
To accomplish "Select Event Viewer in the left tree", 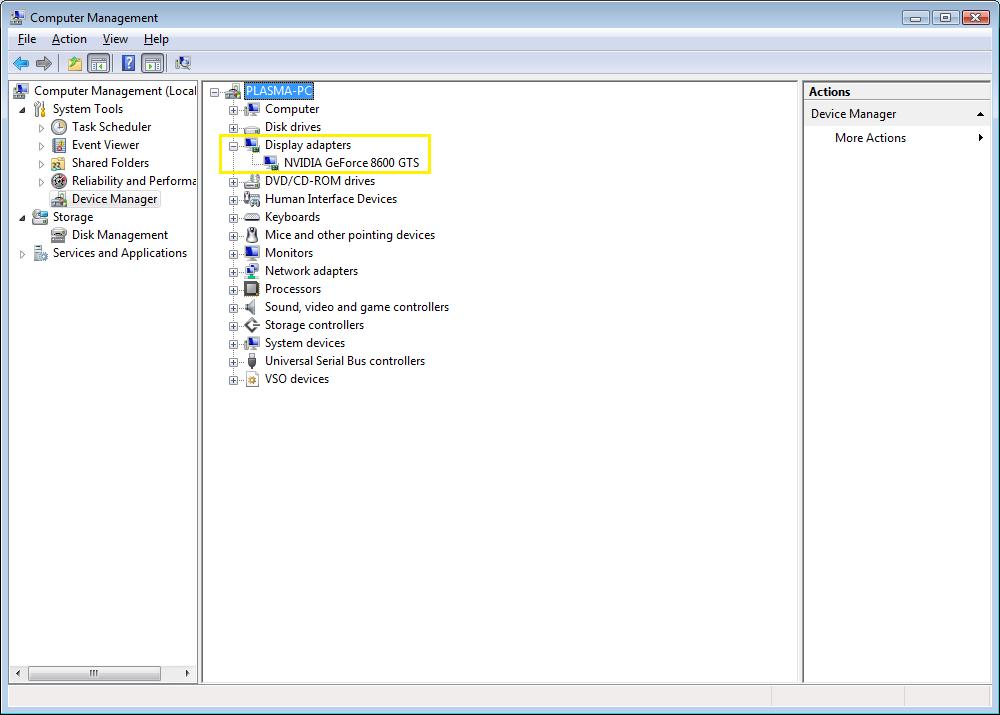I will click(x=105, y=145).
